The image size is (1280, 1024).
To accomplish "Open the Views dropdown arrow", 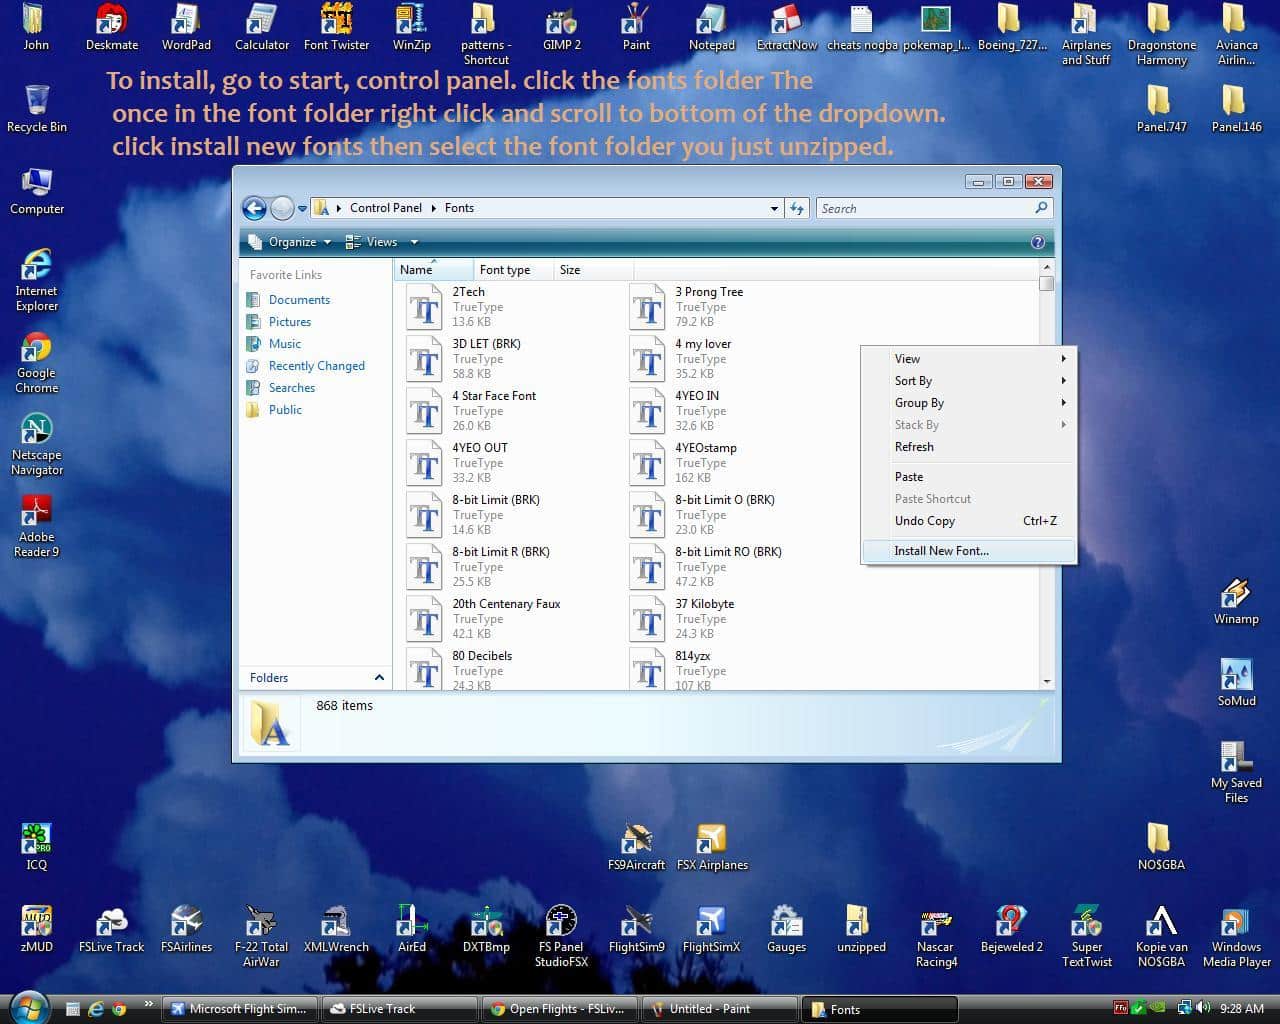I will tap(414, 242).
